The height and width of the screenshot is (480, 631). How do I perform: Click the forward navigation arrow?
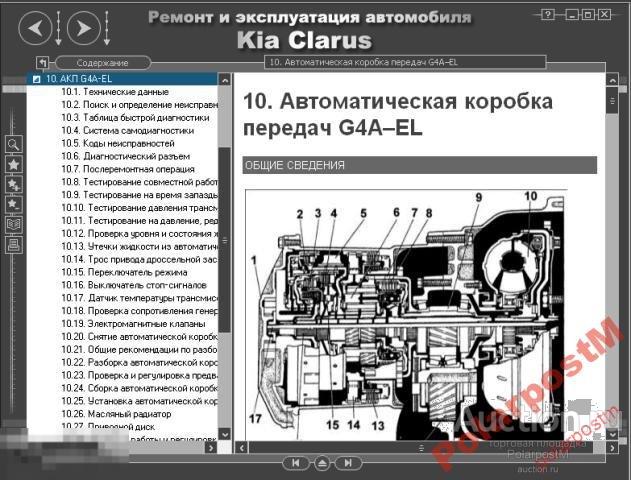[x=84, y=27]
